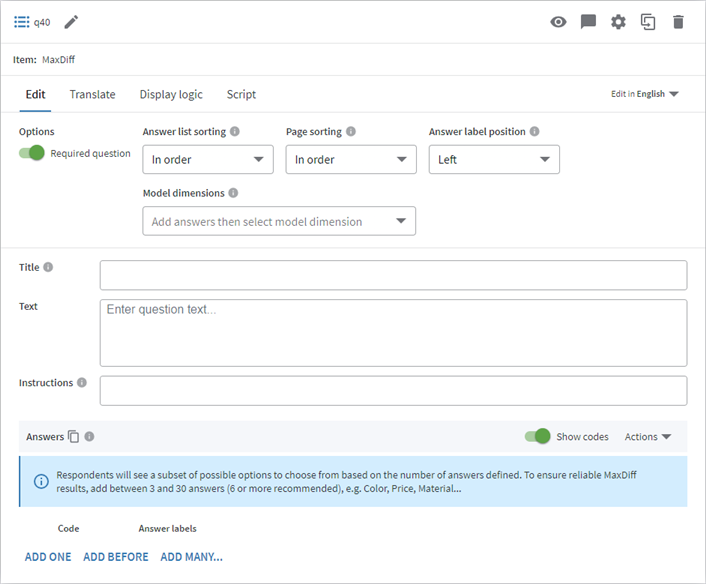This screenshot has height=584, width=706.
Task: Open the Actions dropdown menu
Action: 647,436
